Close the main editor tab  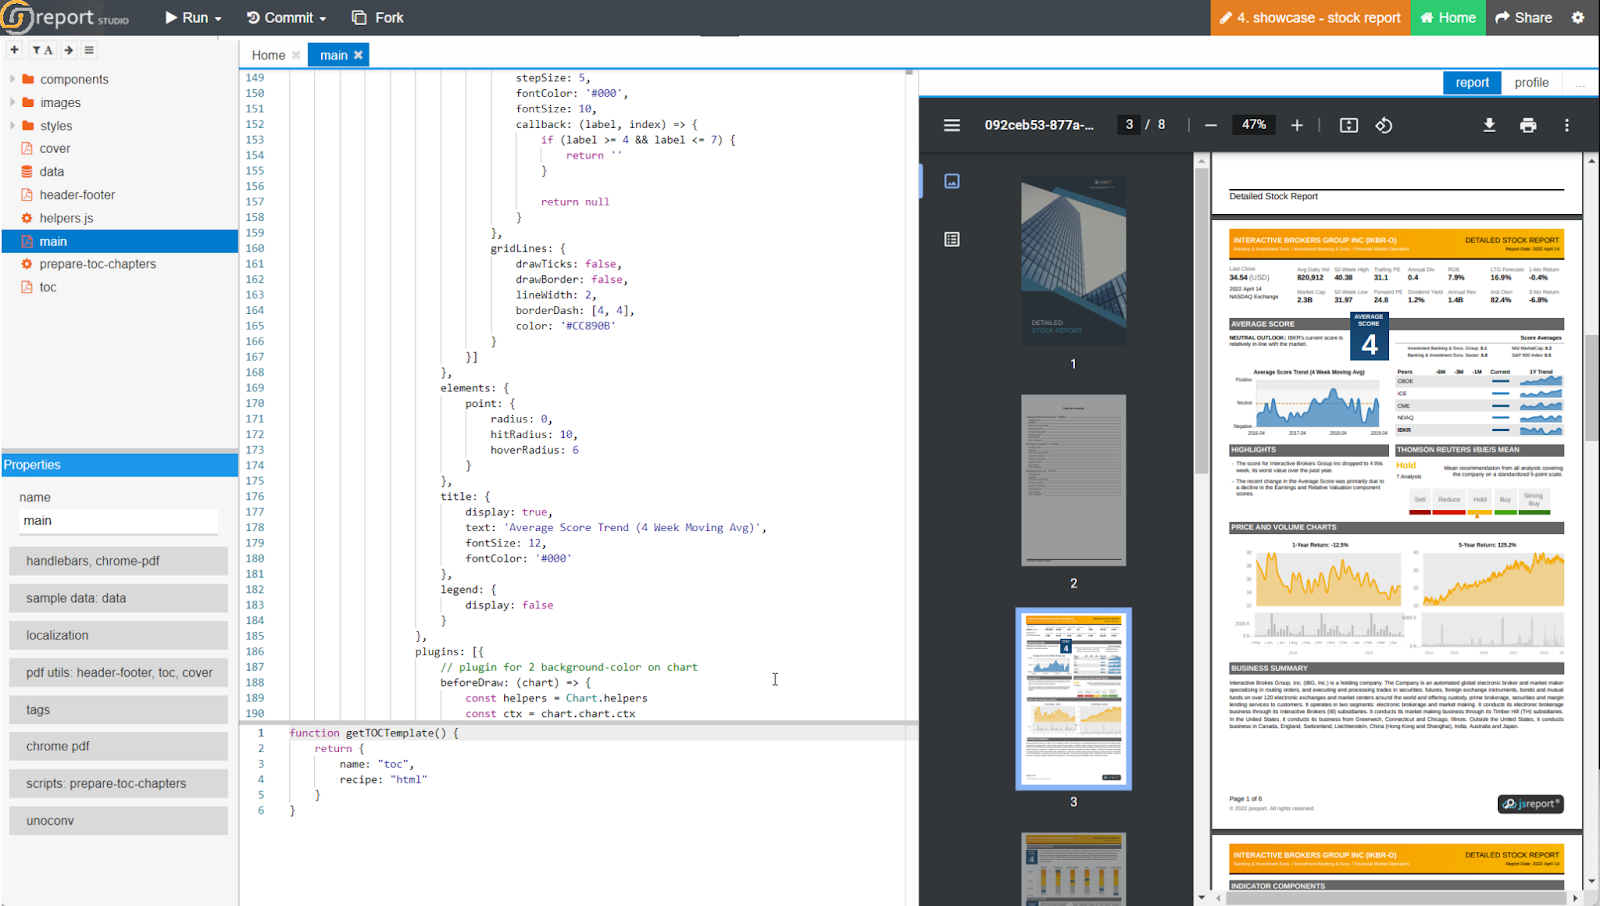pyautogui.click(x=358, y=55)
